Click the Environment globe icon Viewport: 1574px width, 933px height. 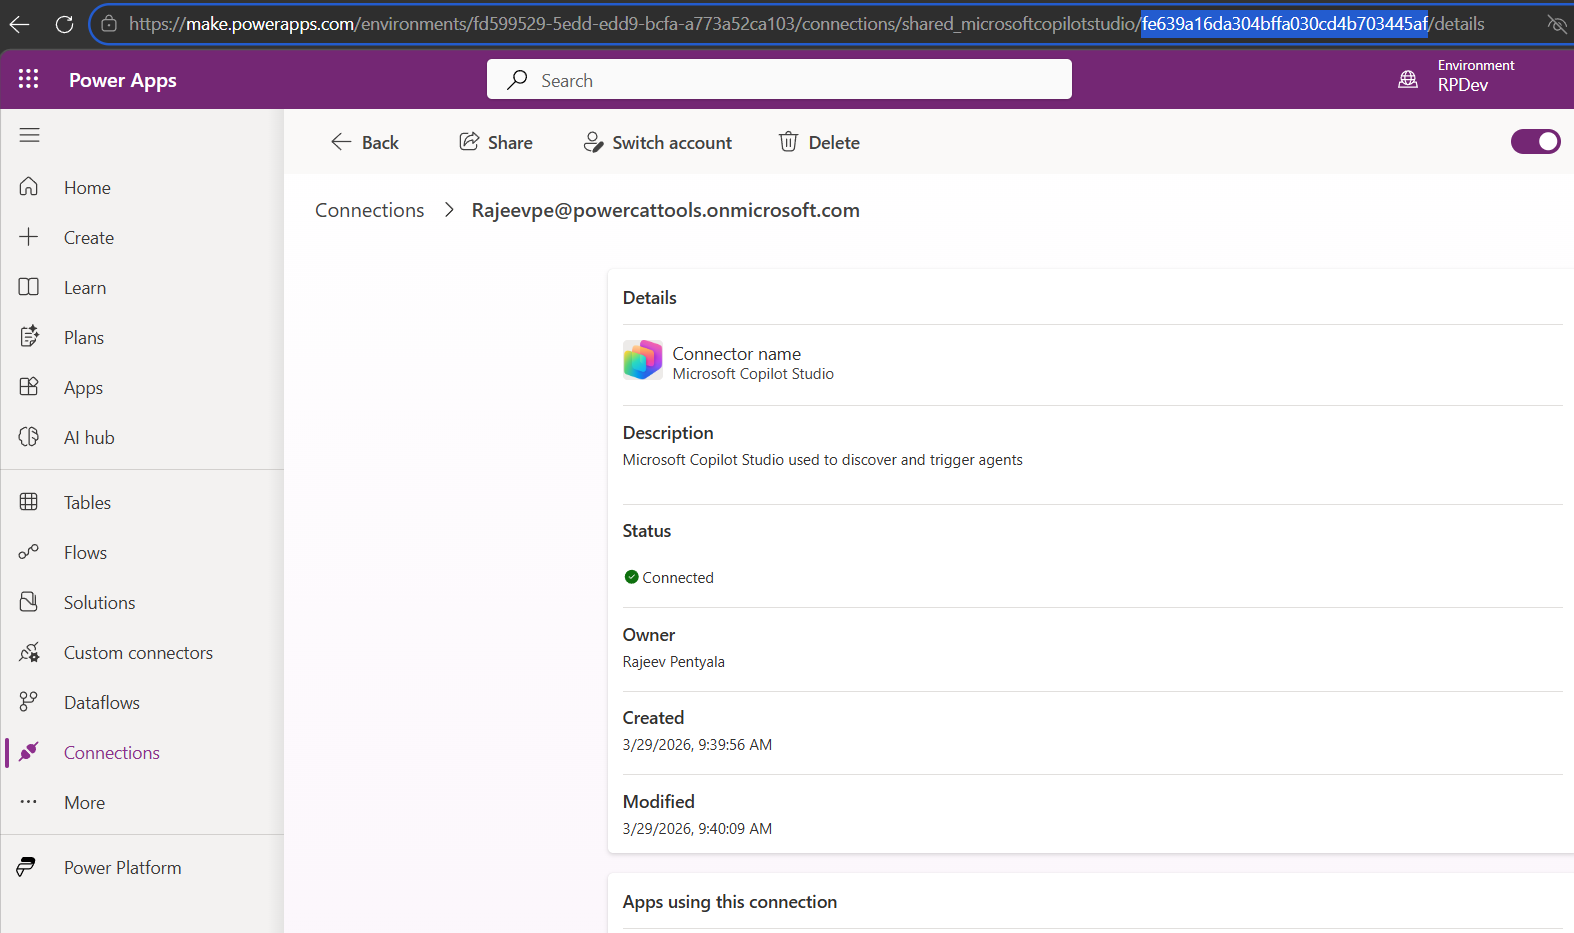(x=1407, y=79)
